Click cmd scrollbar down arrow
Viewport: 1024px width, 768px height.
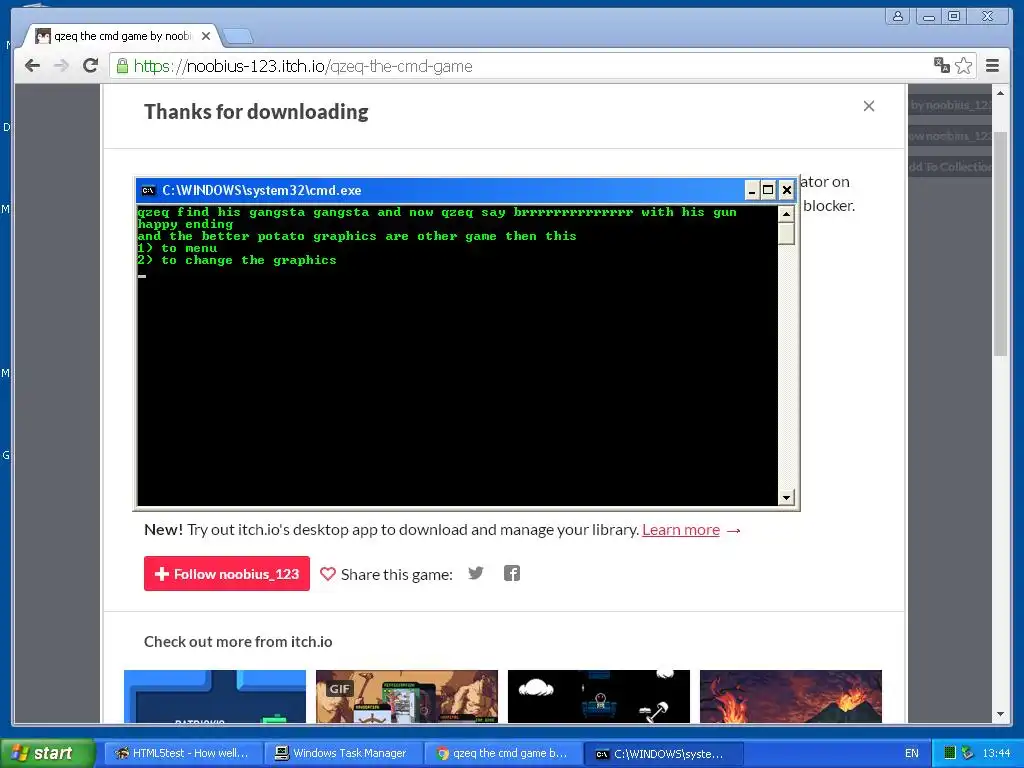786,498
